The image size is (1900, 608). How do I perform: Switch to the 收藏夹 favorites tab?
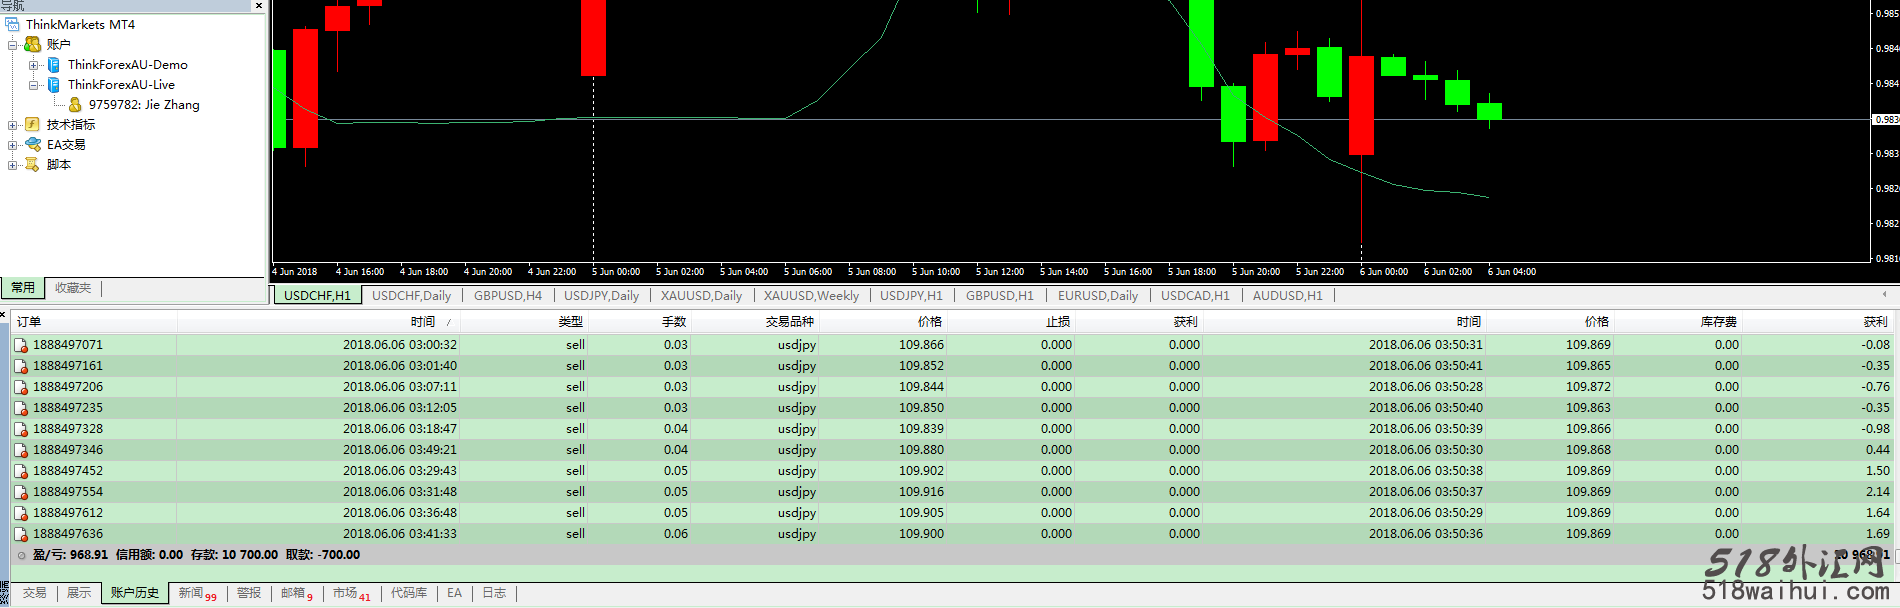pos(73,288)
